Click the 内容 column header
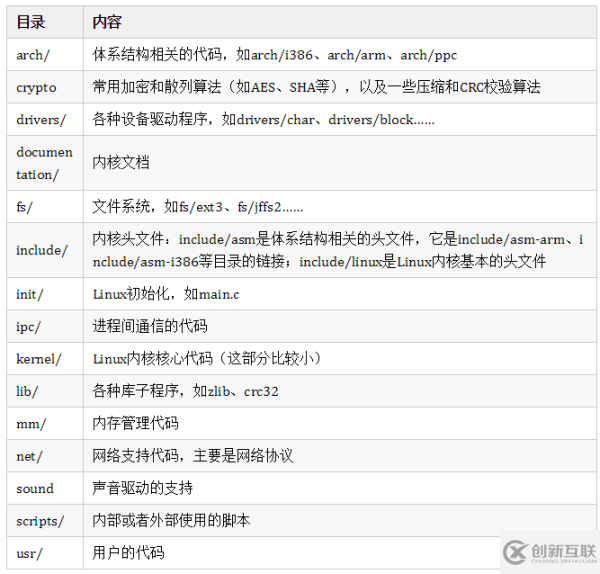 (340, 22)
